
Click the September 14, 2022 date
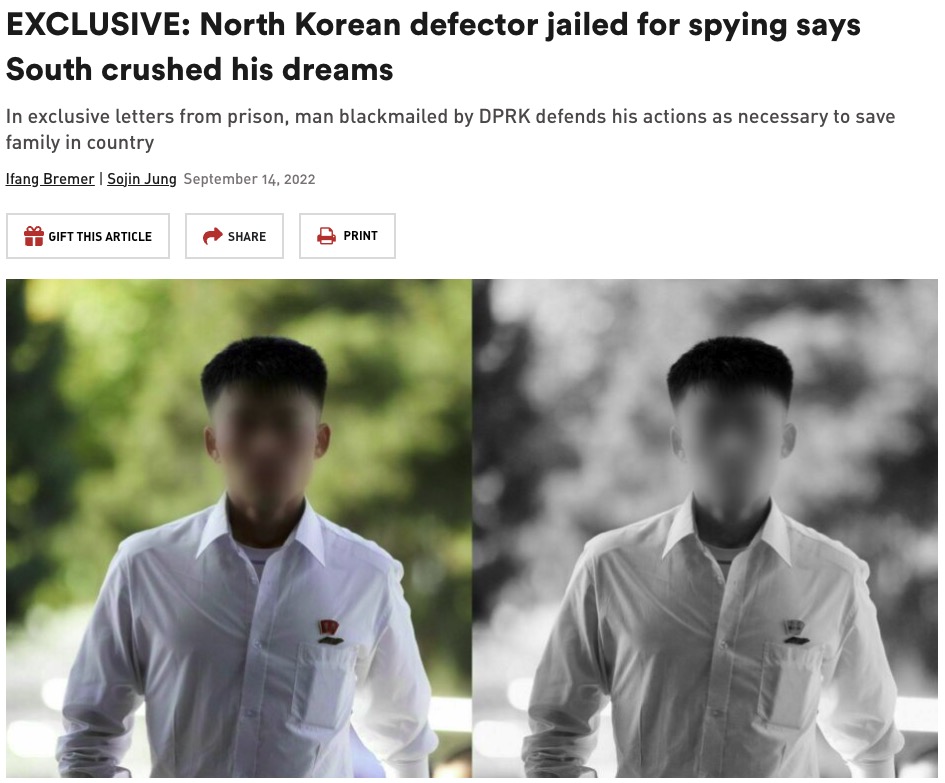pos(250,179)
